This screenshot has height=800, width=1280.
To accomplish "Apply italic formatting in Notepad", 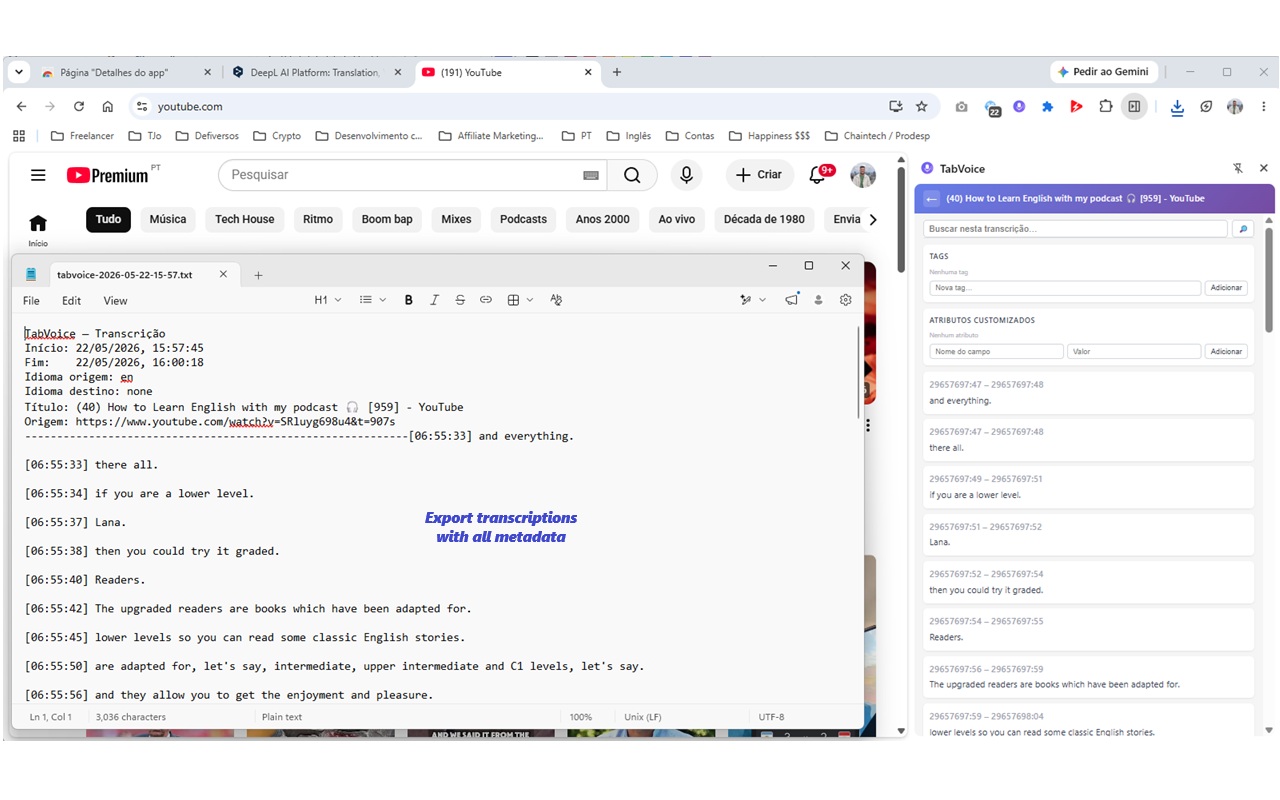I will coord(434,300).
